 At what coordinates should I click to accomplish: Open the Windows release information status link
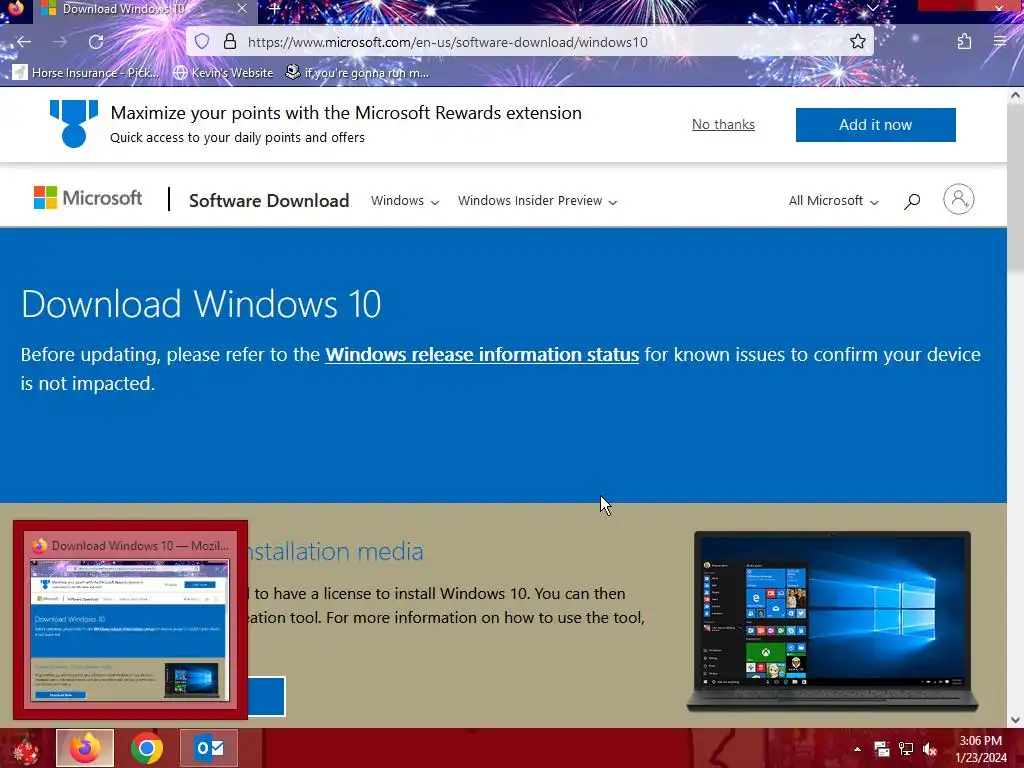(482, 355)
